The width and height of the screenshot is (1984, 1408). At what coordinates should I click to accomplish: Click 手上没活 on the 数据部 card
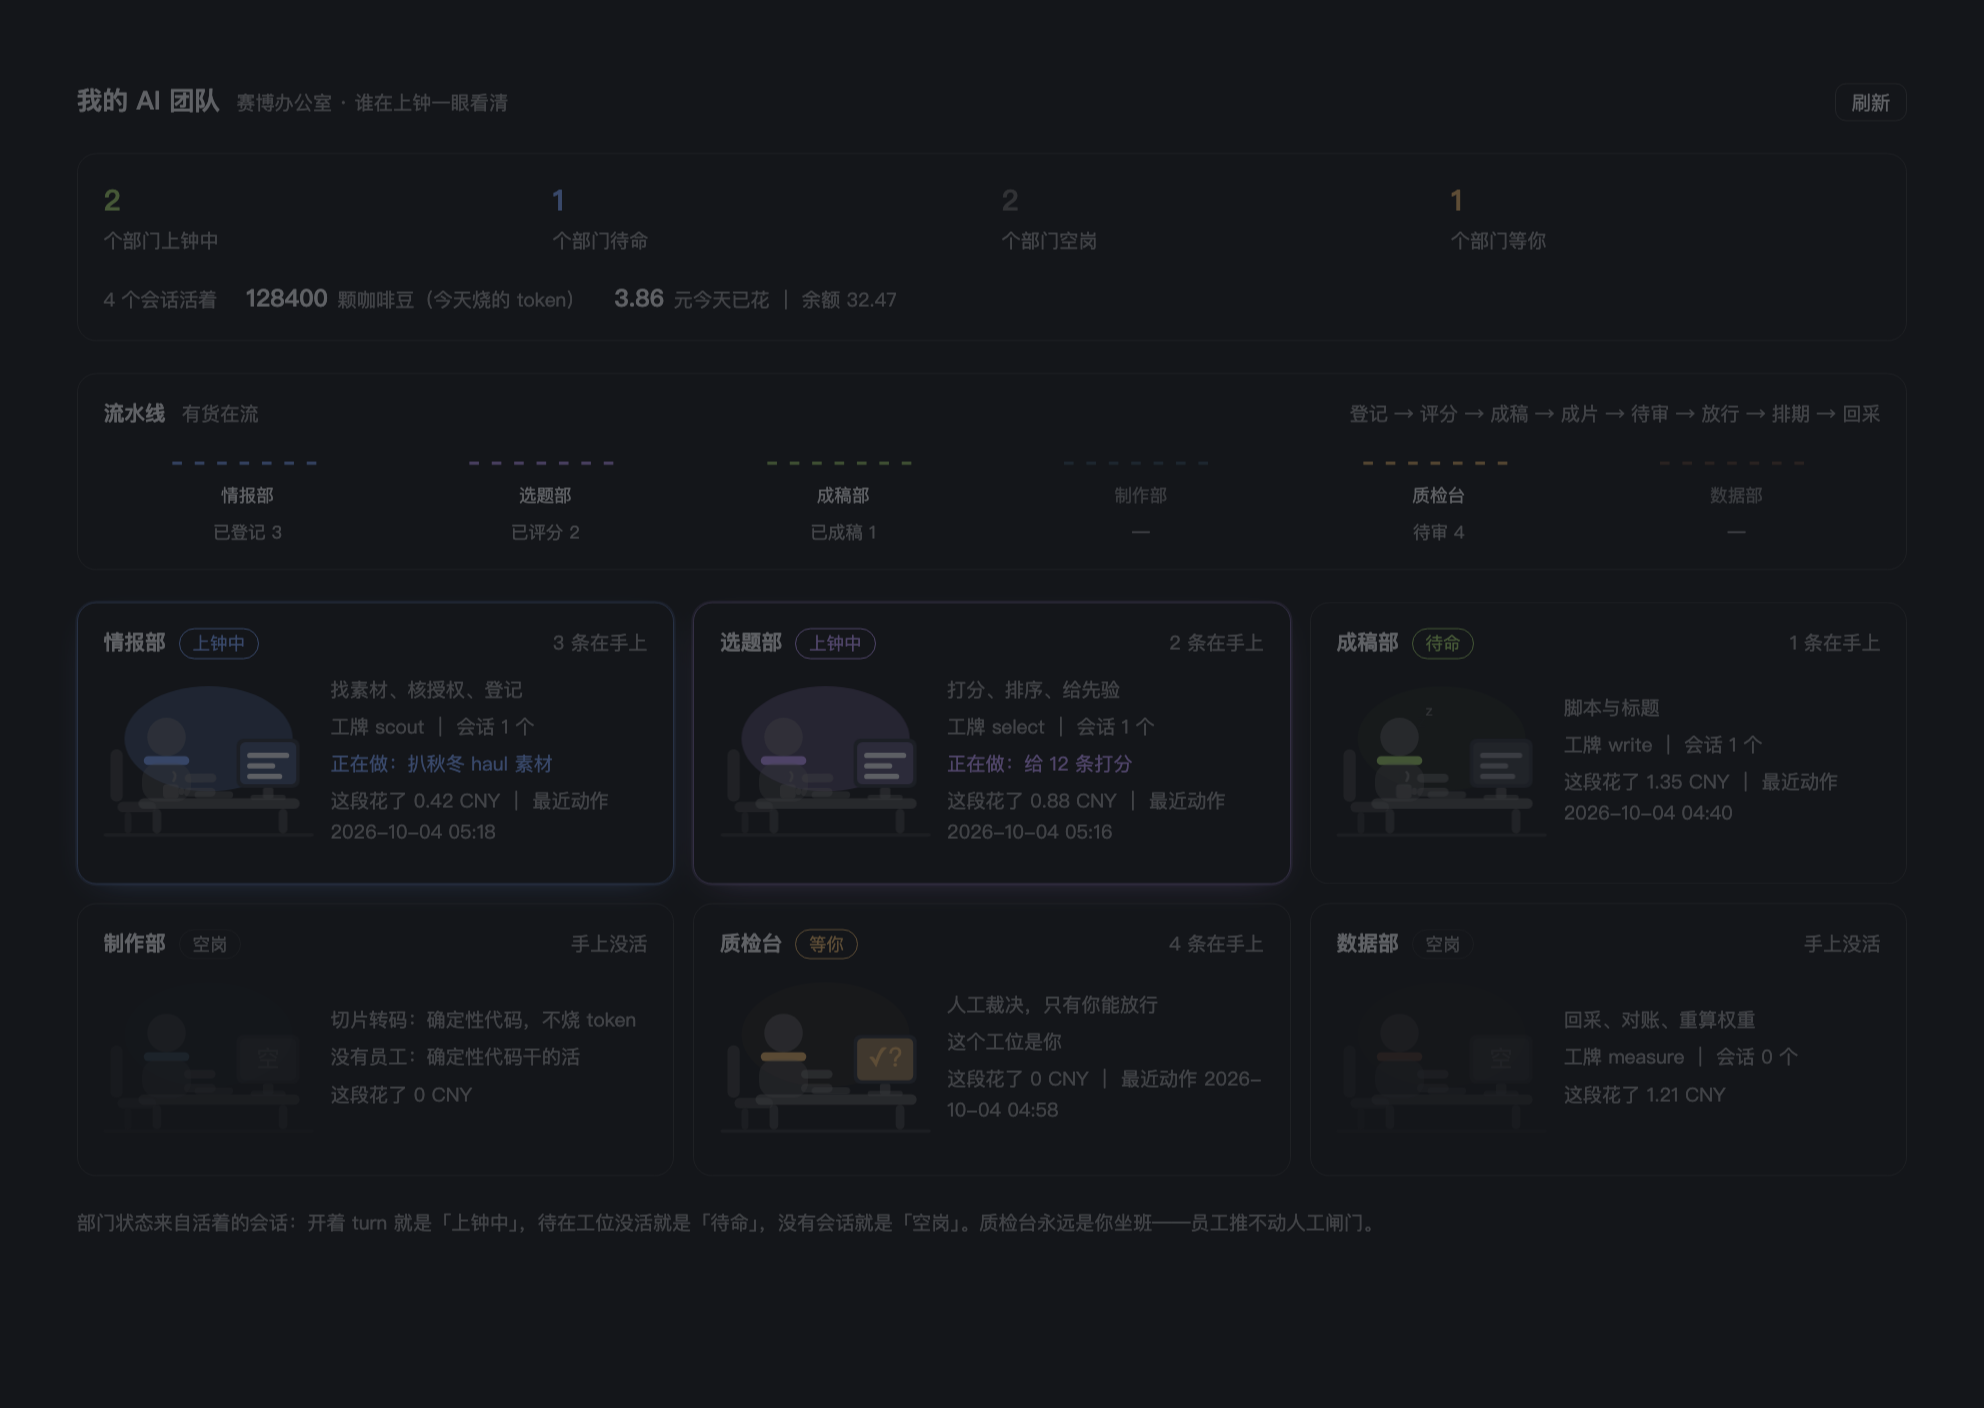(1842, 944)
